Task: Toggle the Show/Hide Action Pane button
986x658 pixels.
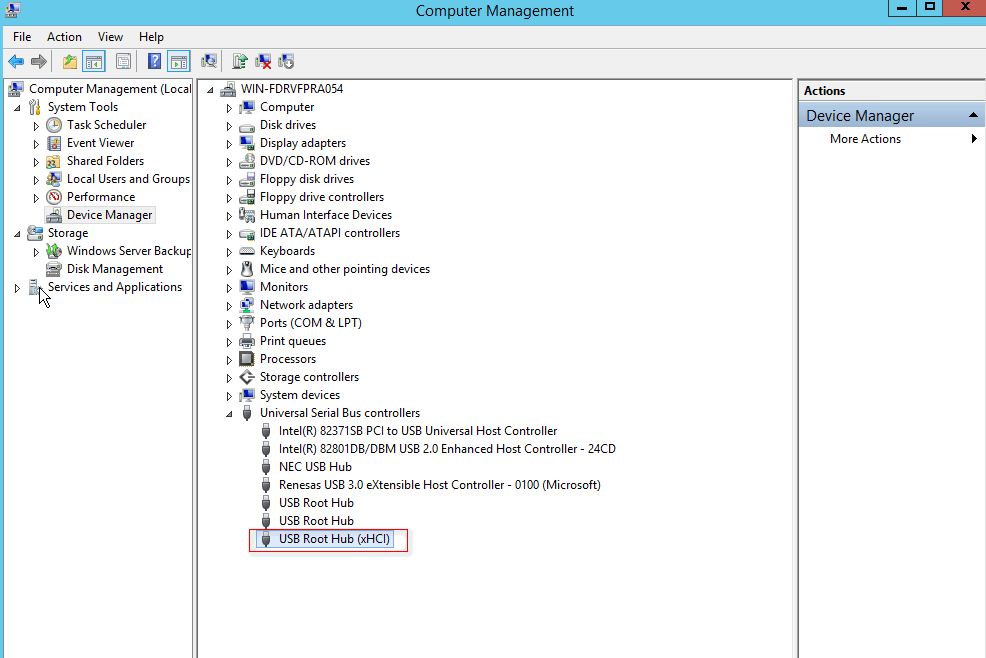Action: click(x=179, y=62)
